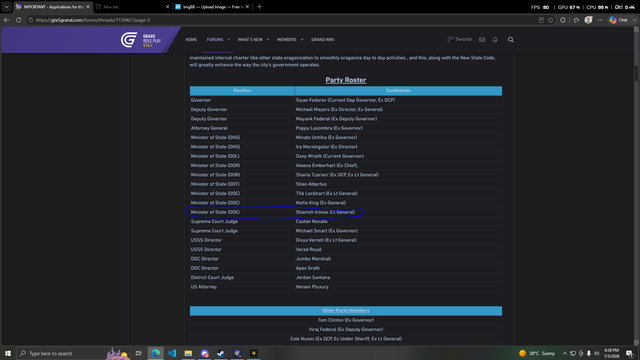This screenshot has height=360, width=640.
Task: Open the inbox envelope icon
Action: (x=482, y=40)
